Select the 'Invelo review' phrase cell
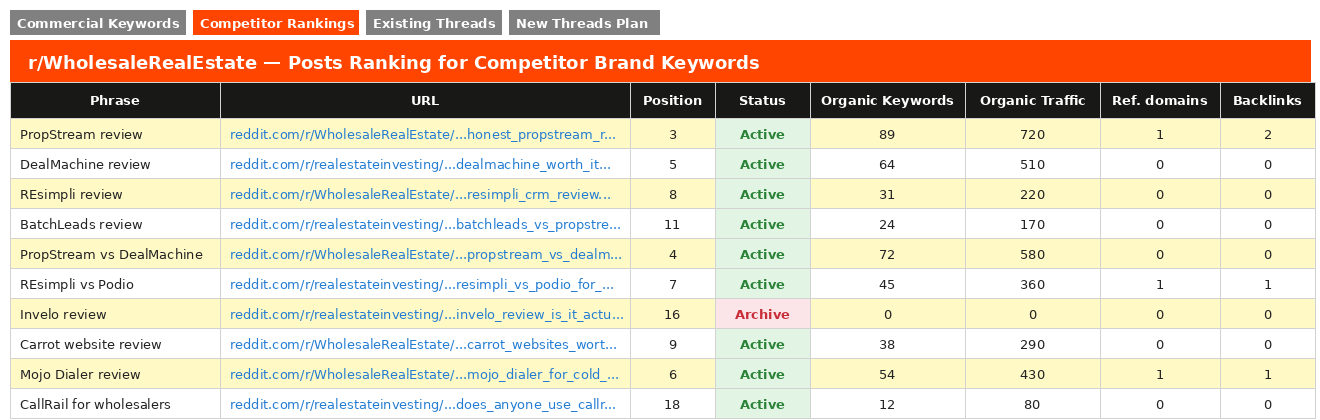Screen dimensions: 1320x420 coord(115,314)
